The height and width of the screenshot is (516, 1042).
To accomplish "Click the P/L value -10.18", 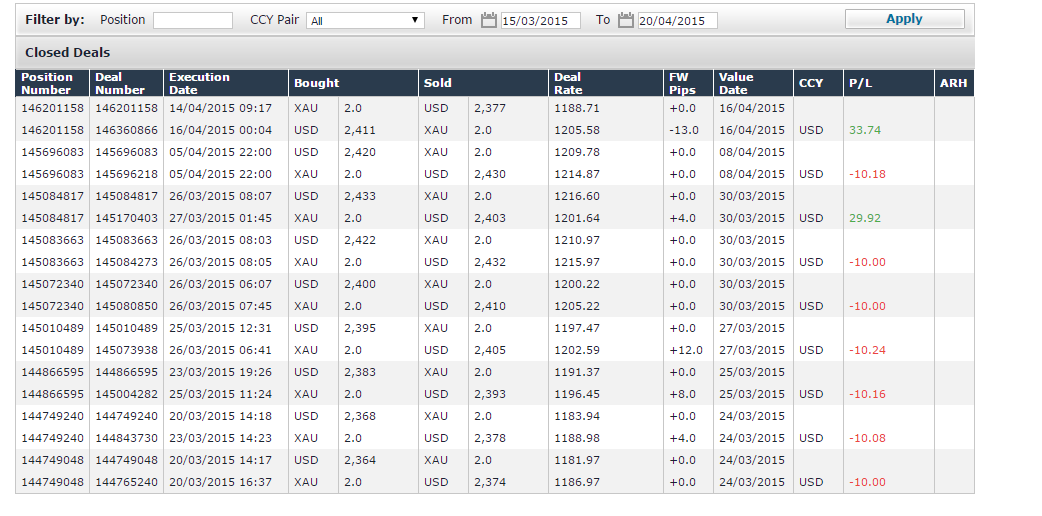I will pos(867,174).
